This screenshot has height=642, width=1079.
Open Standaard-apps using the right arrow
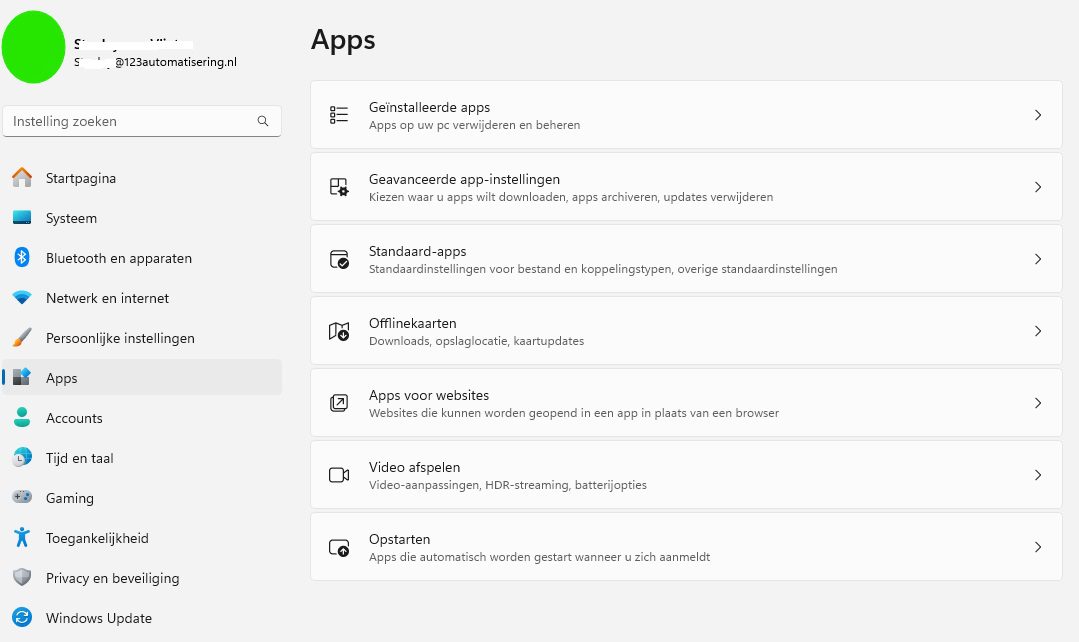click(1037, 258)
